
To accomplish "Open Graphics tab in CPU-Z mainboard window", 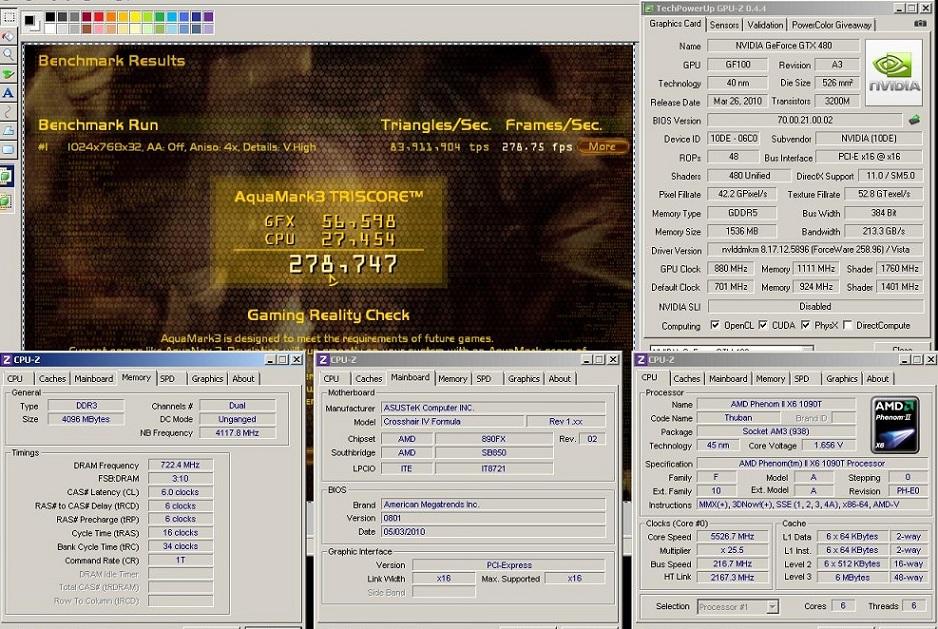I will (523, 378).
